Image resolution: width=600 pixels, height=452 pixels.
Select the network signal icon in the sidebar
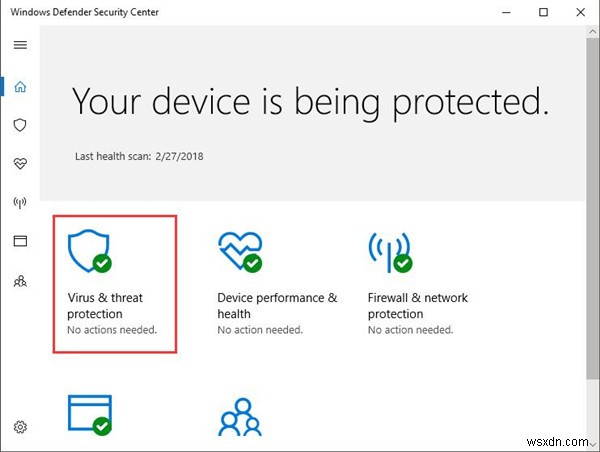20,203
